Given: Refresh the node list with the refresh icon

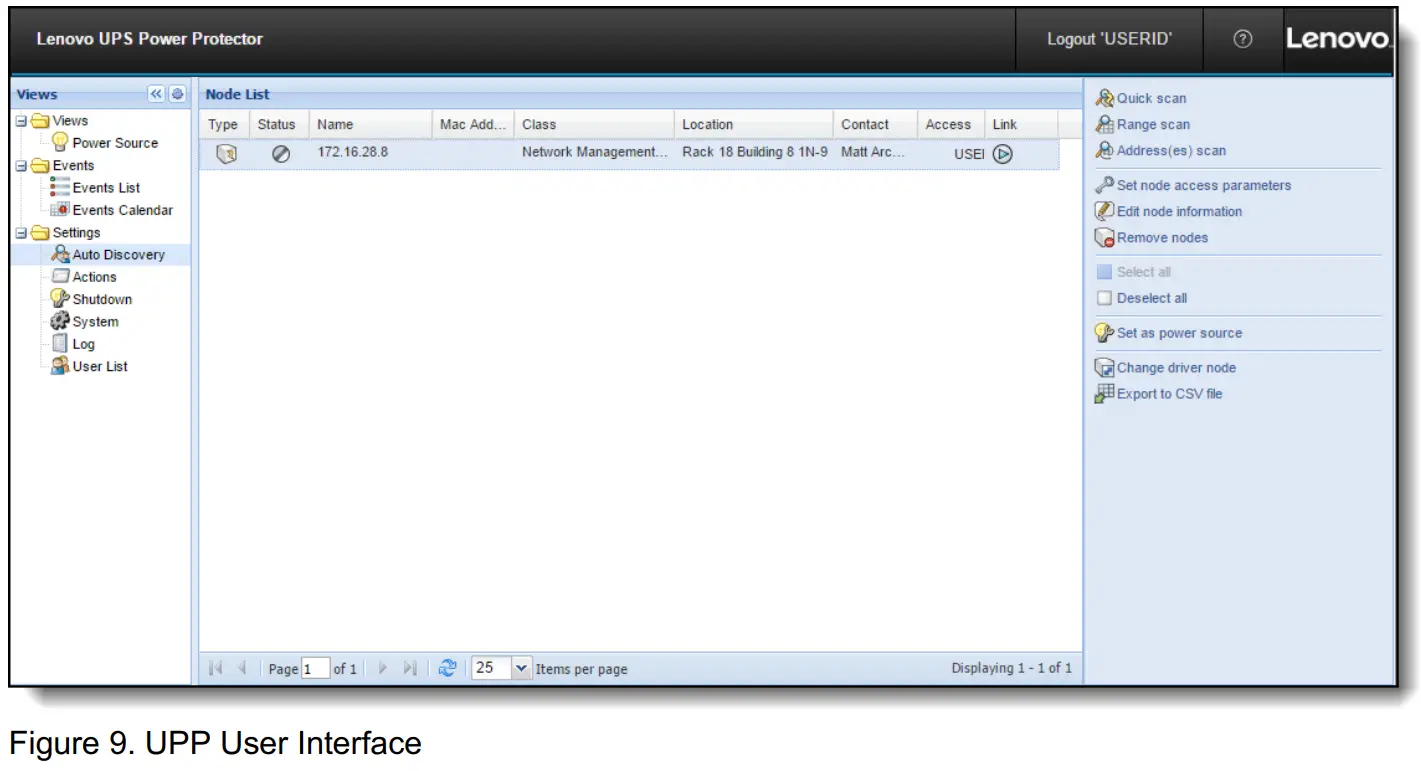Looking at the screenshot, I should 449,668.
